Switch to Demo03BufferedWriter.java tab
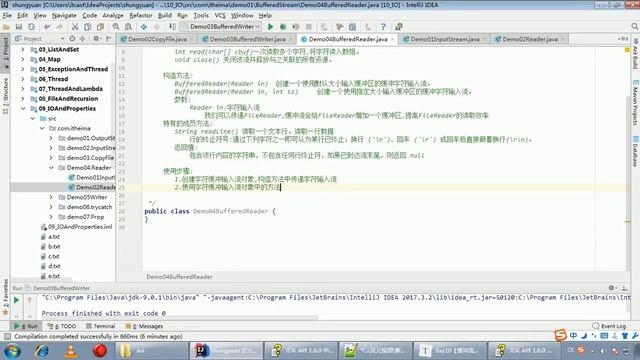 click(x=247, y=39)
